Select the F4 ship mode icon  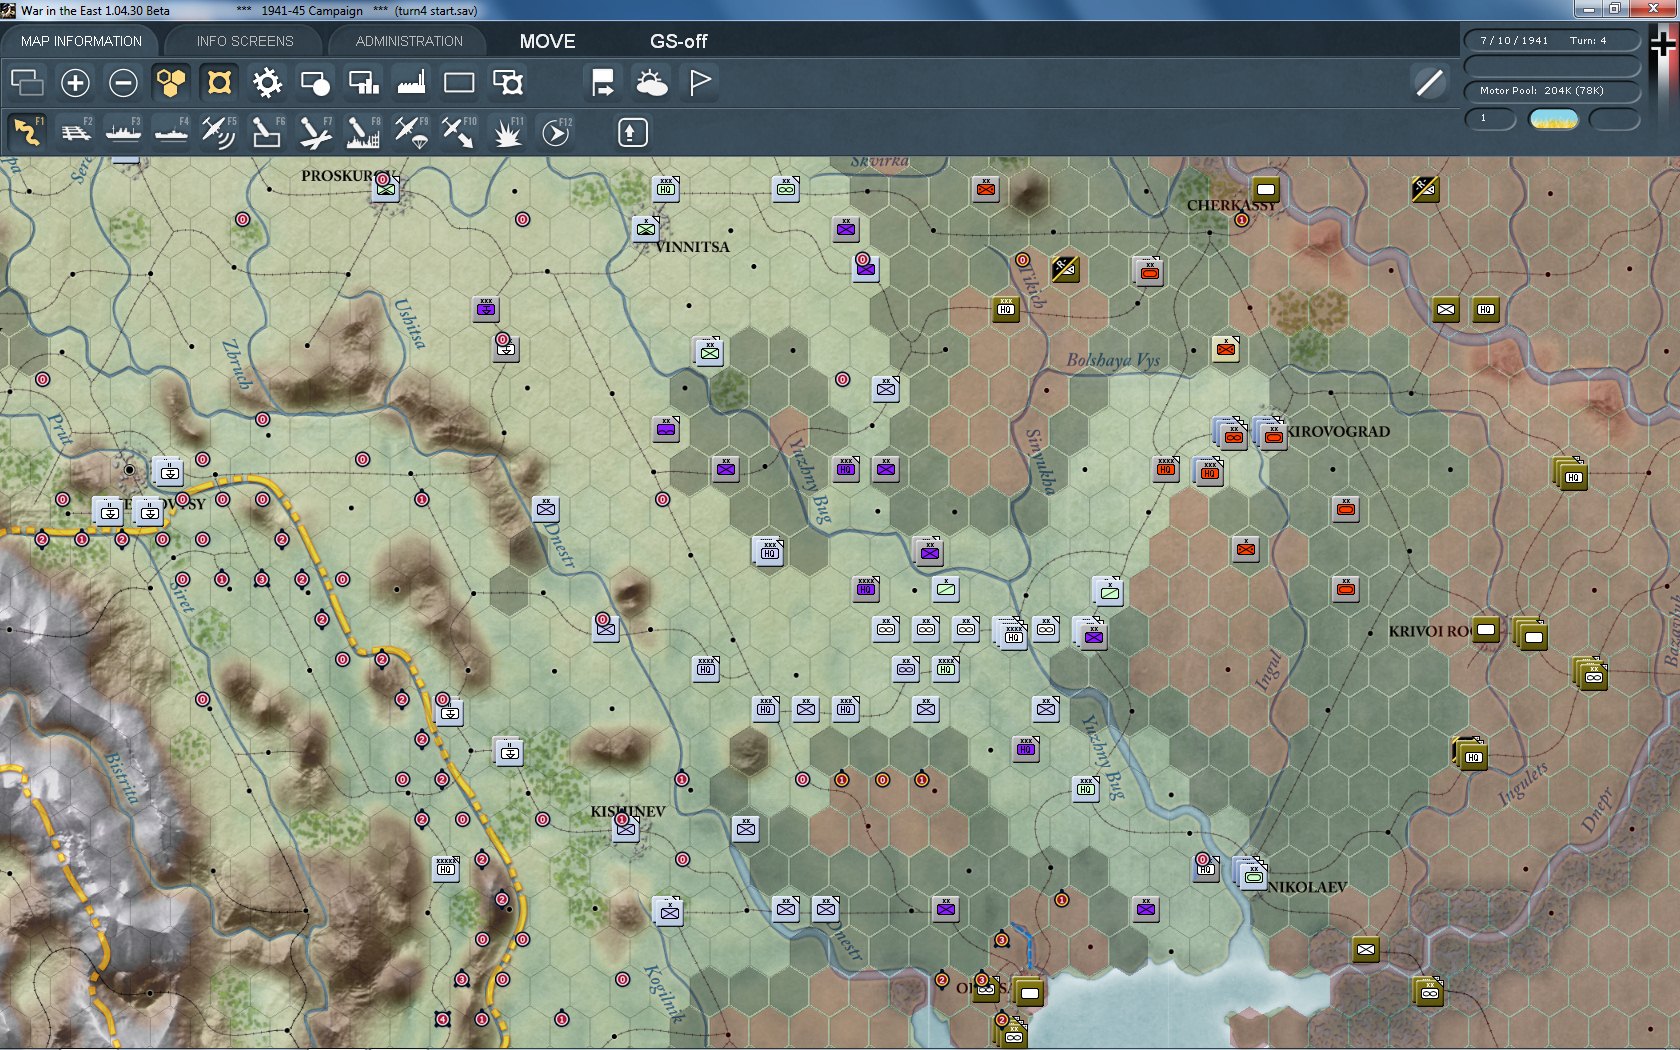click(x=171, y=132)
